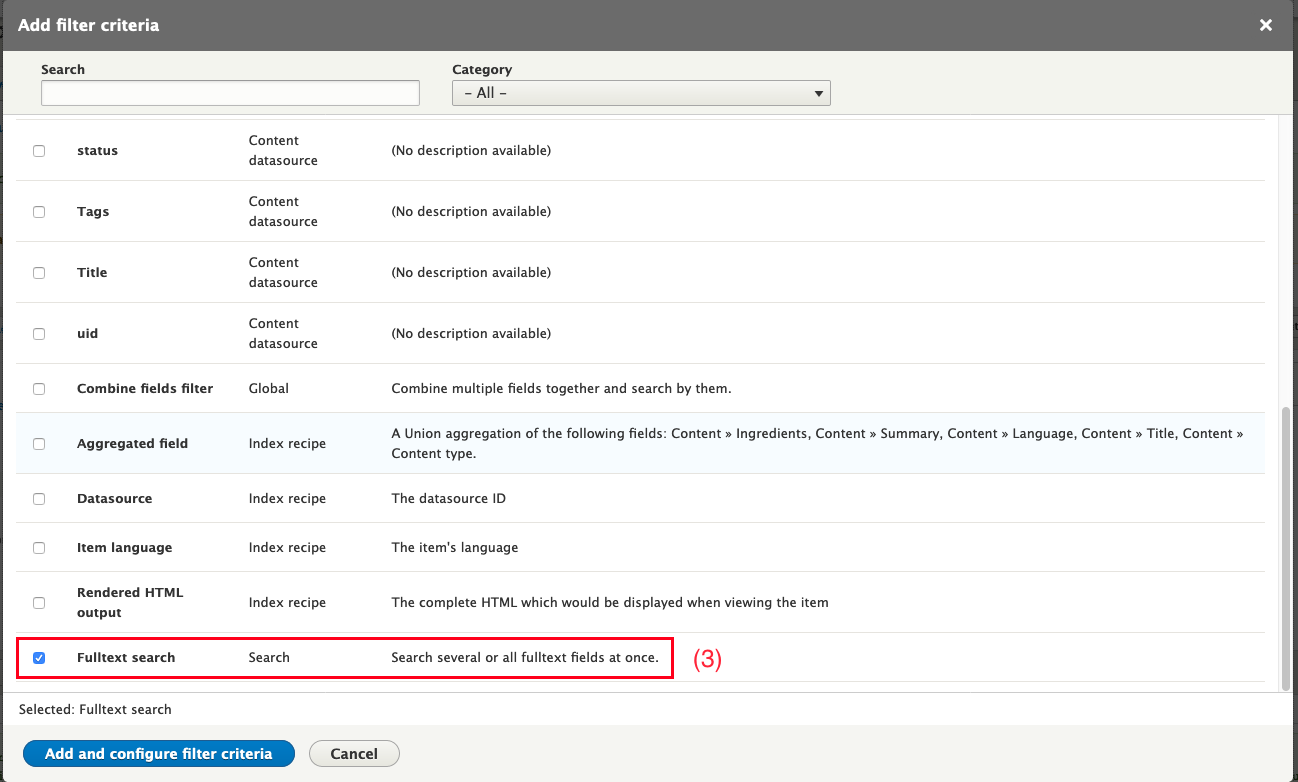Image resolution: width=1298 pixels, height=782 pixels.
Task: Click the Aggregated field label
Action: pos(132,444)
